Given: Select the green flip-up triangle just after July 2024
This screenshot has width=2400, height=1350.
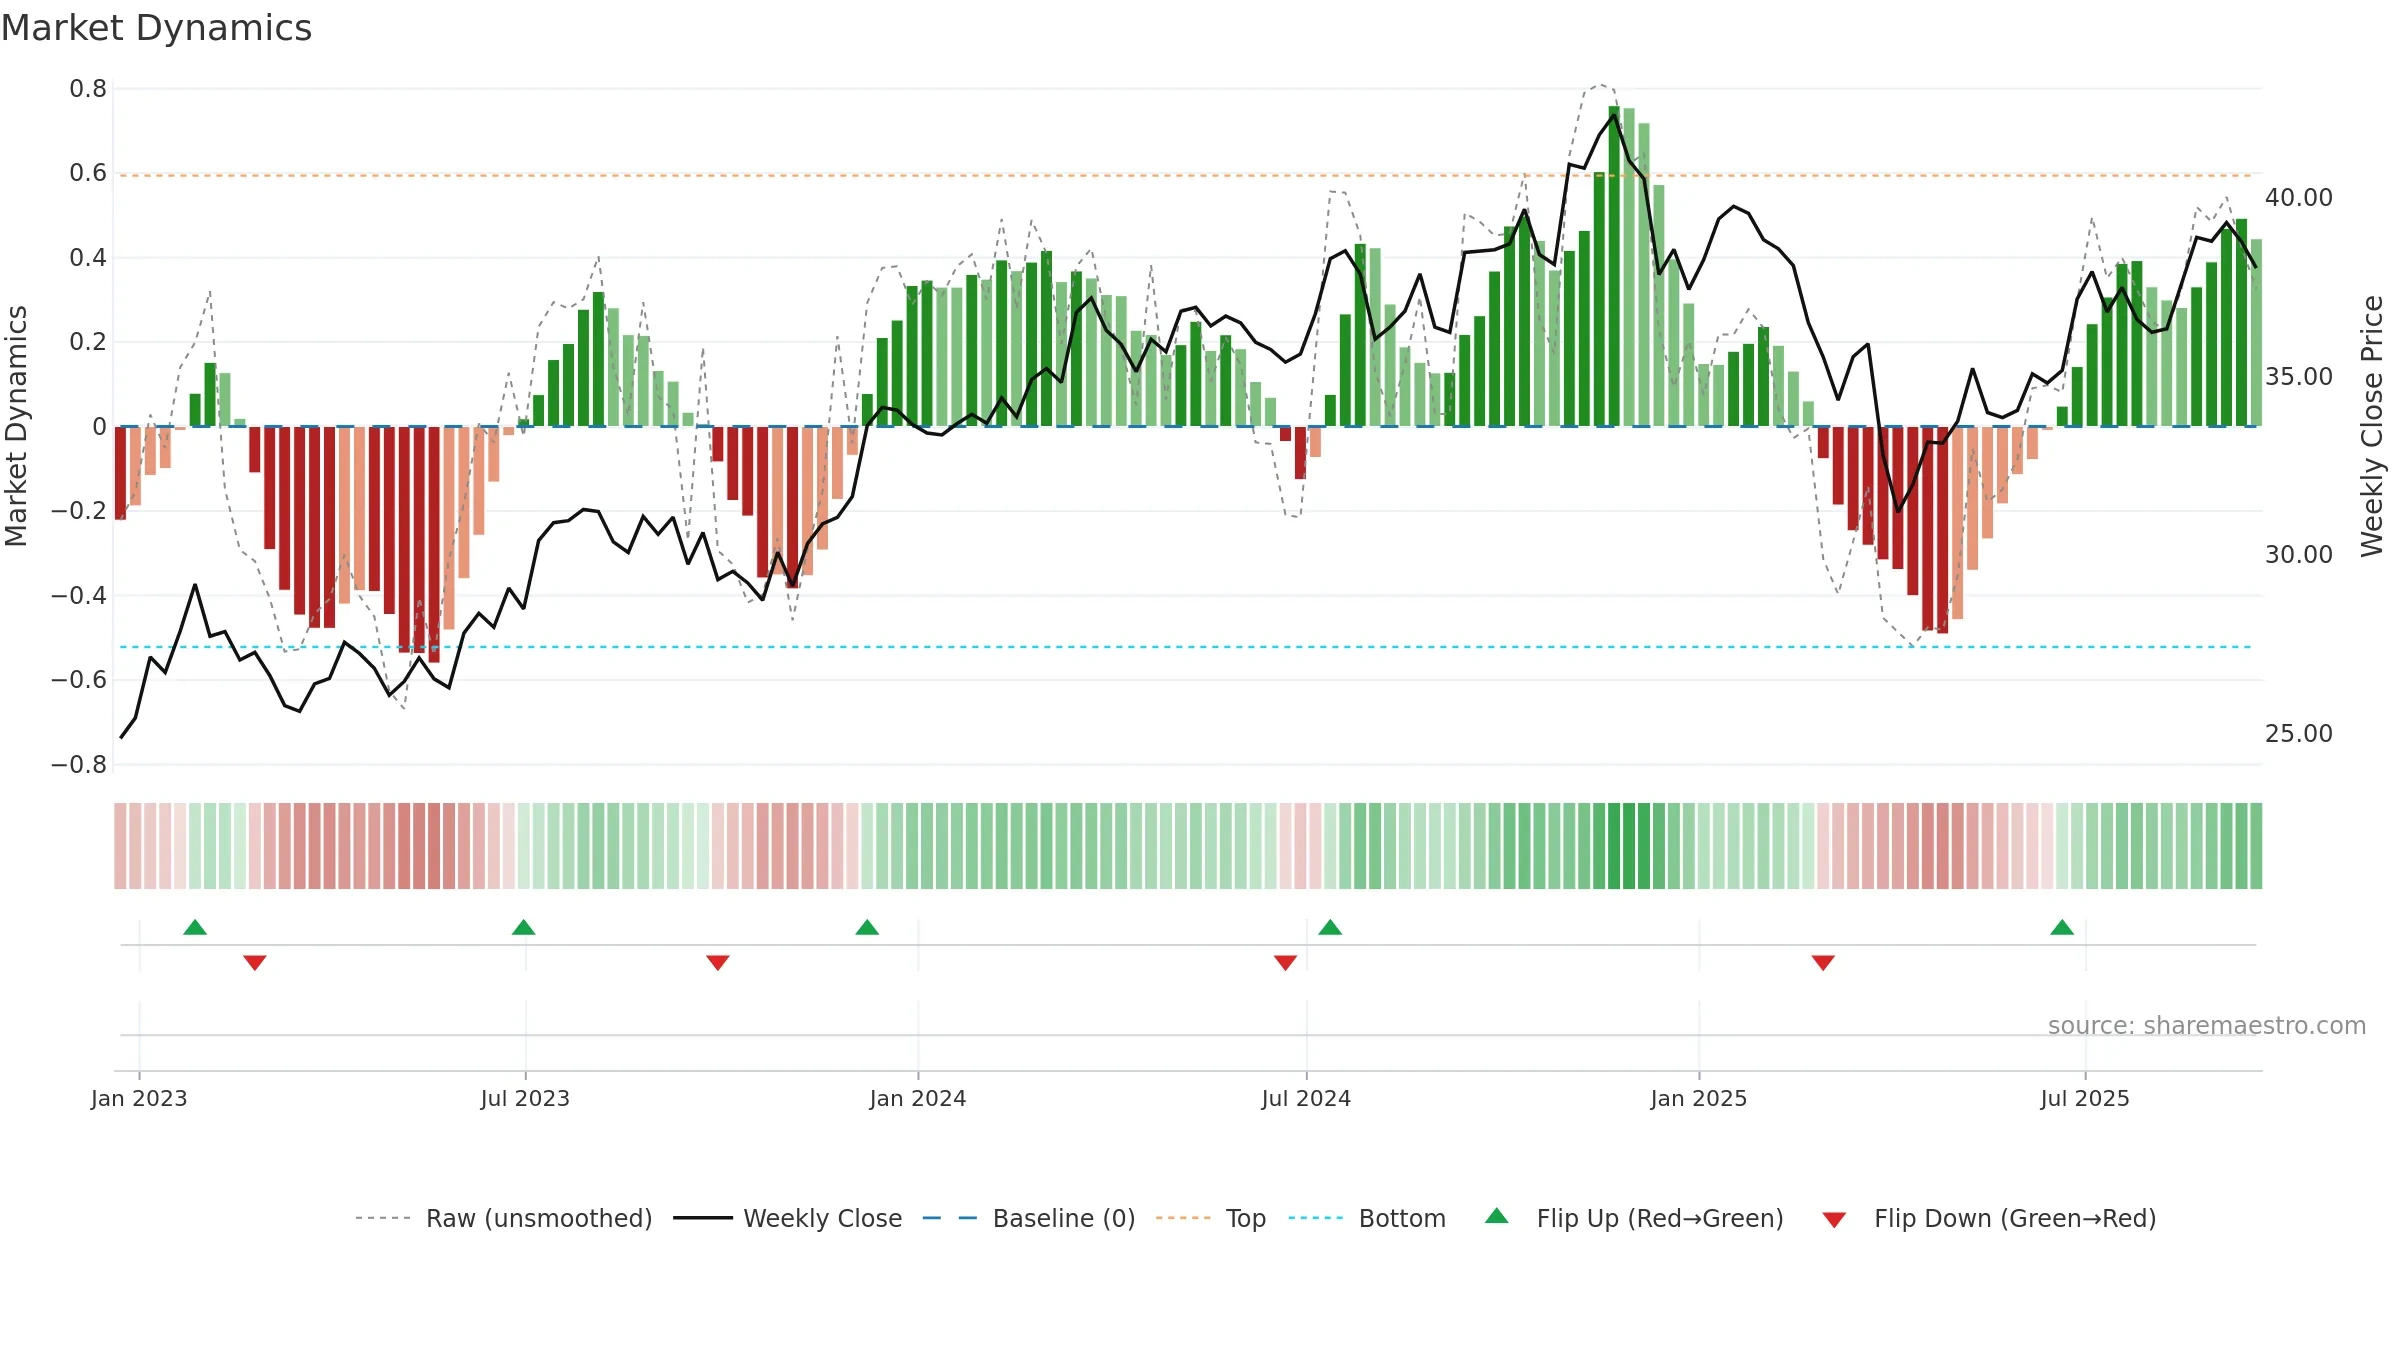Looking at the screenshot, I should [x=1330, y=927].
